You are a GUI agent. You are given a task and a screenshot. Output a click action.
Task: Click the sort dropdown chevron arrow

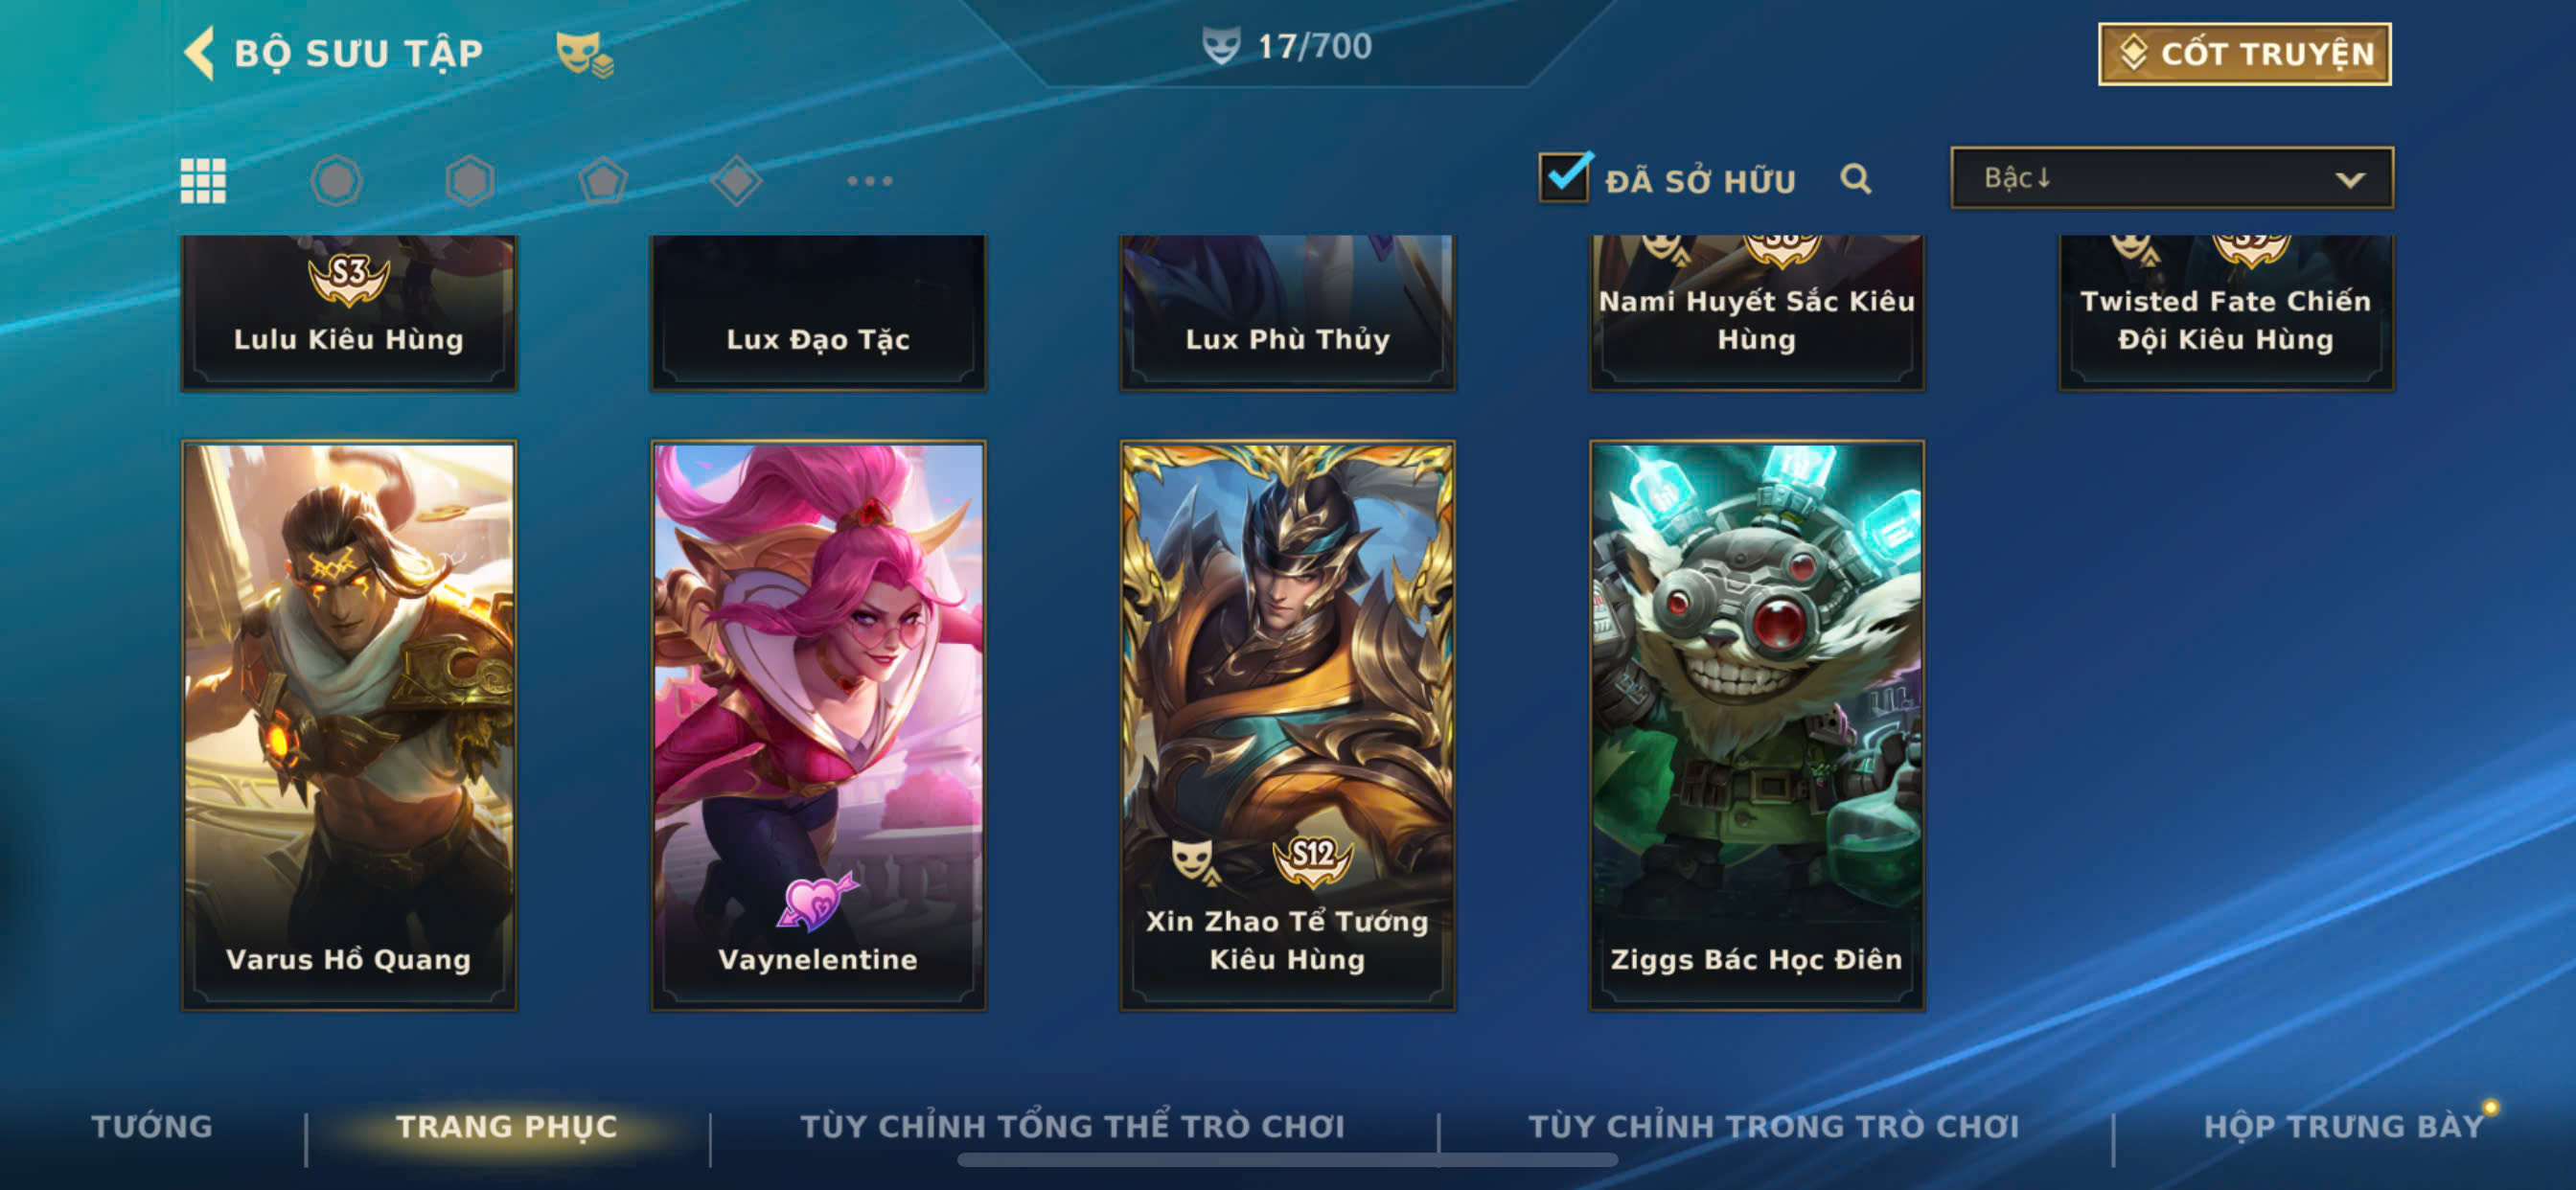(2349, 180)
